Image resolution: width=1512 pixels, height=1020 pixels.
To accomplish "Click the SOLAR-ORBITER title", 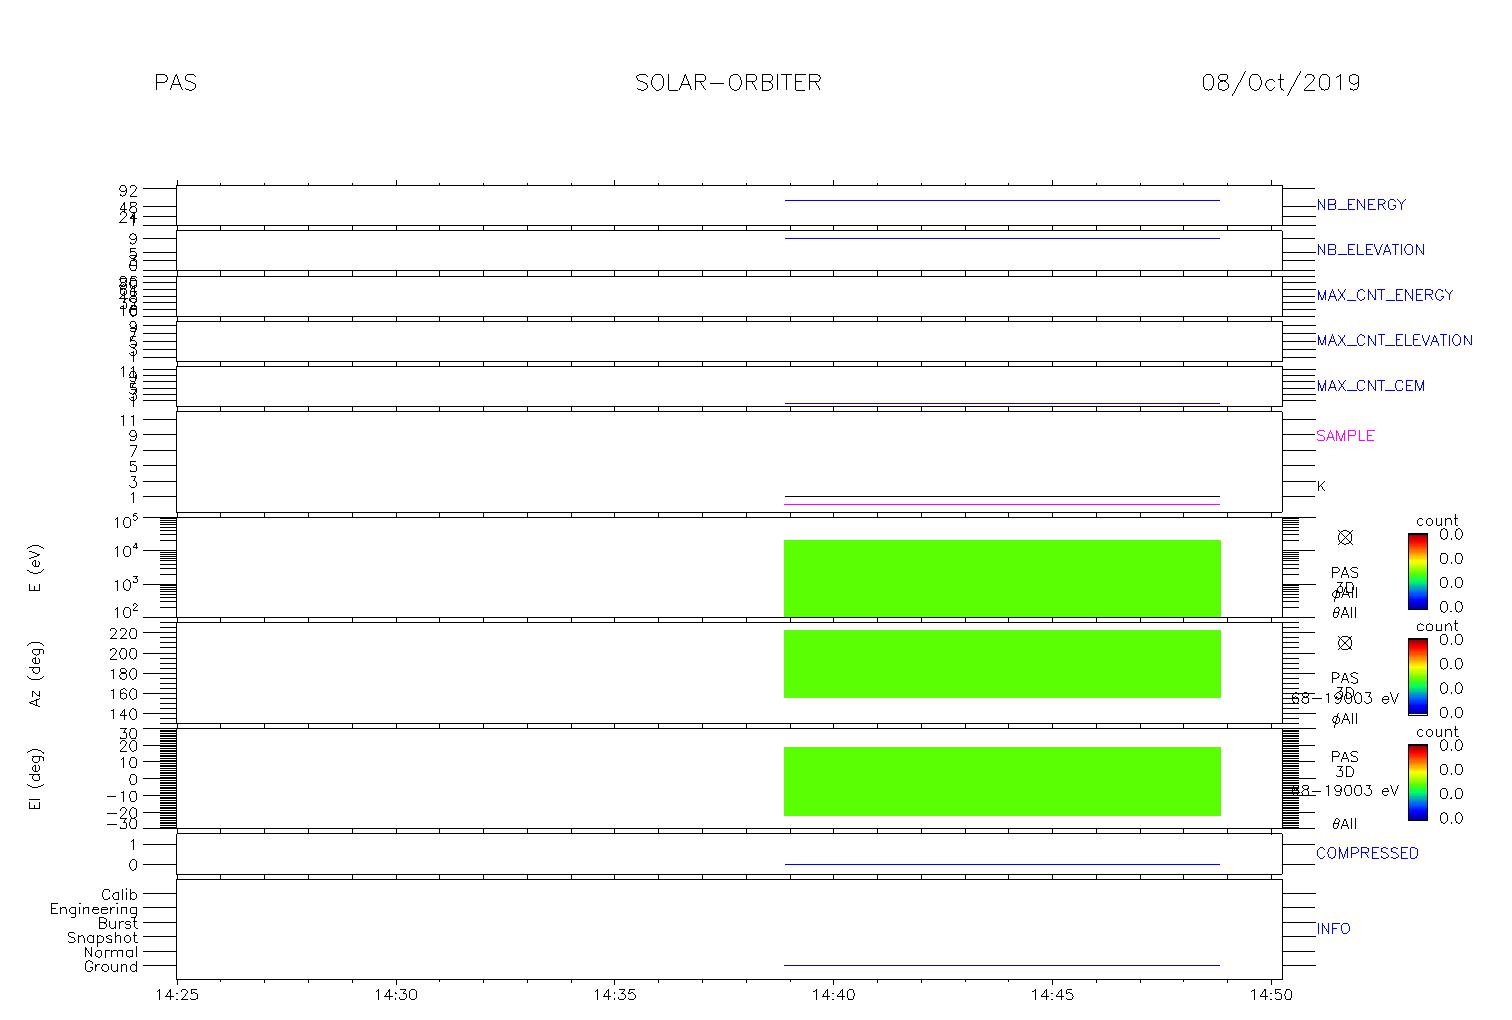I will [x=728, y=83].
